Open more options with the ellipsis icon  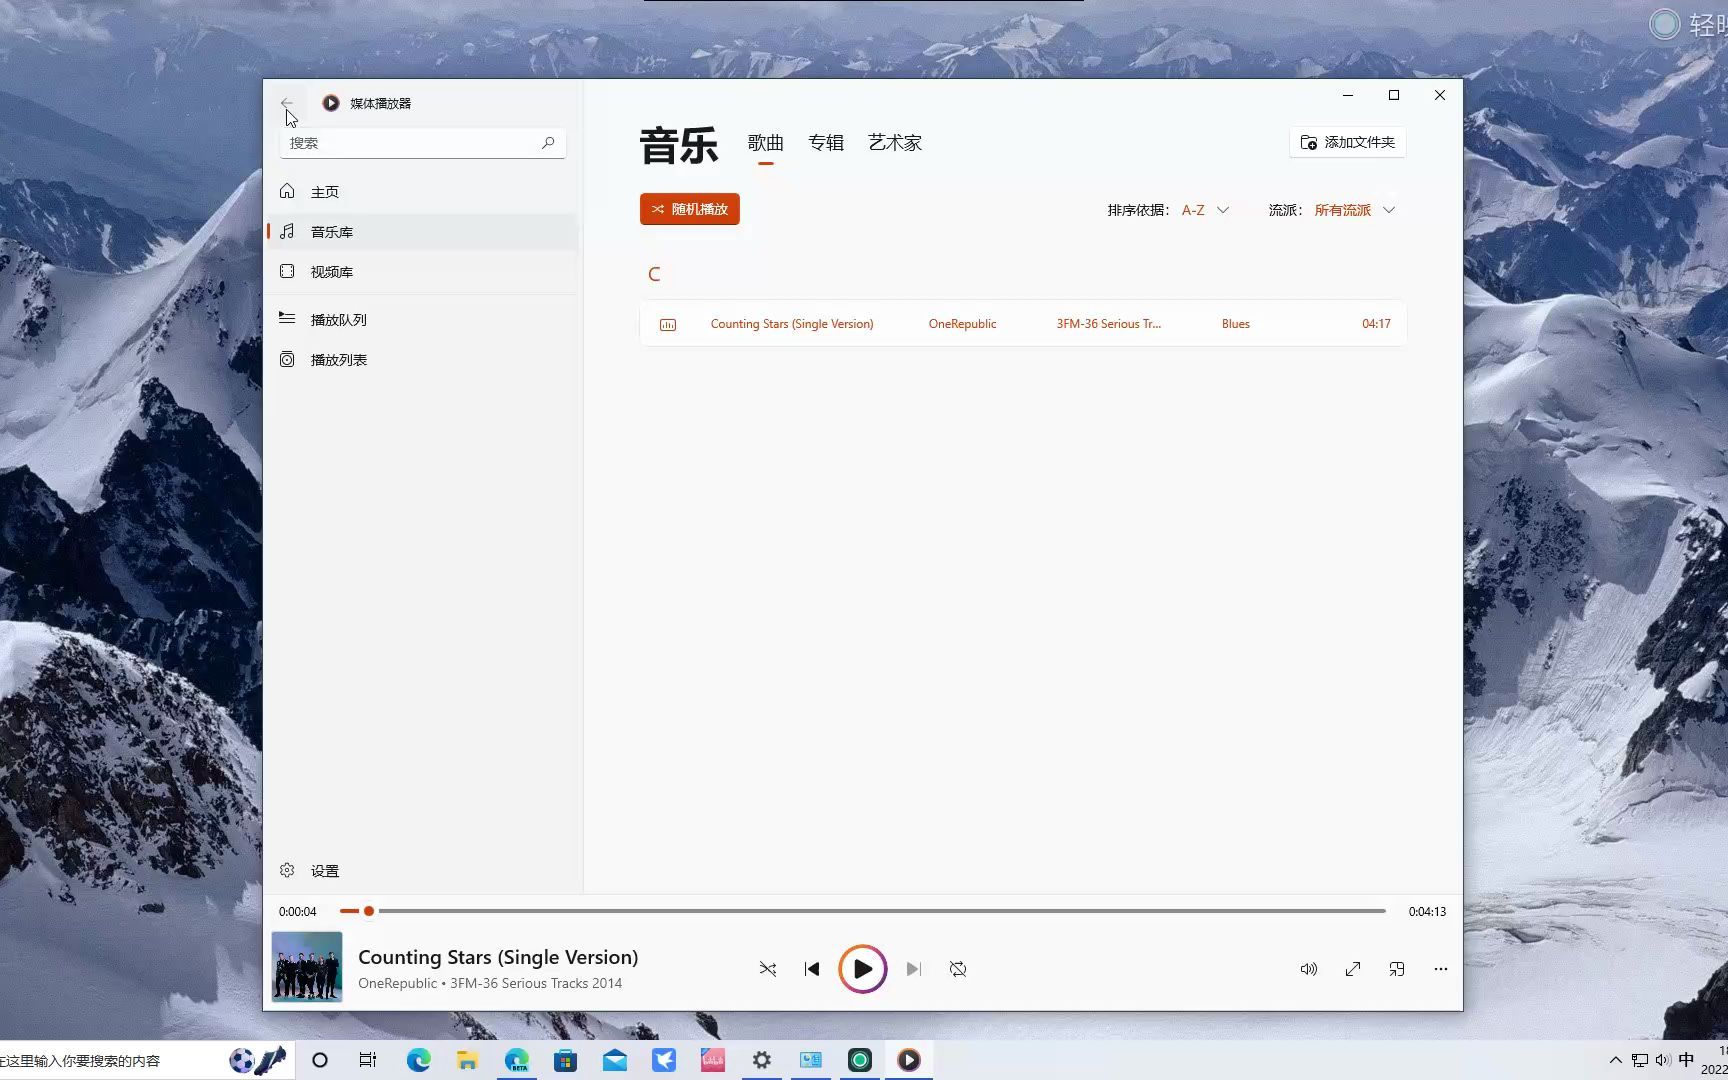[x=1440, y=968]
